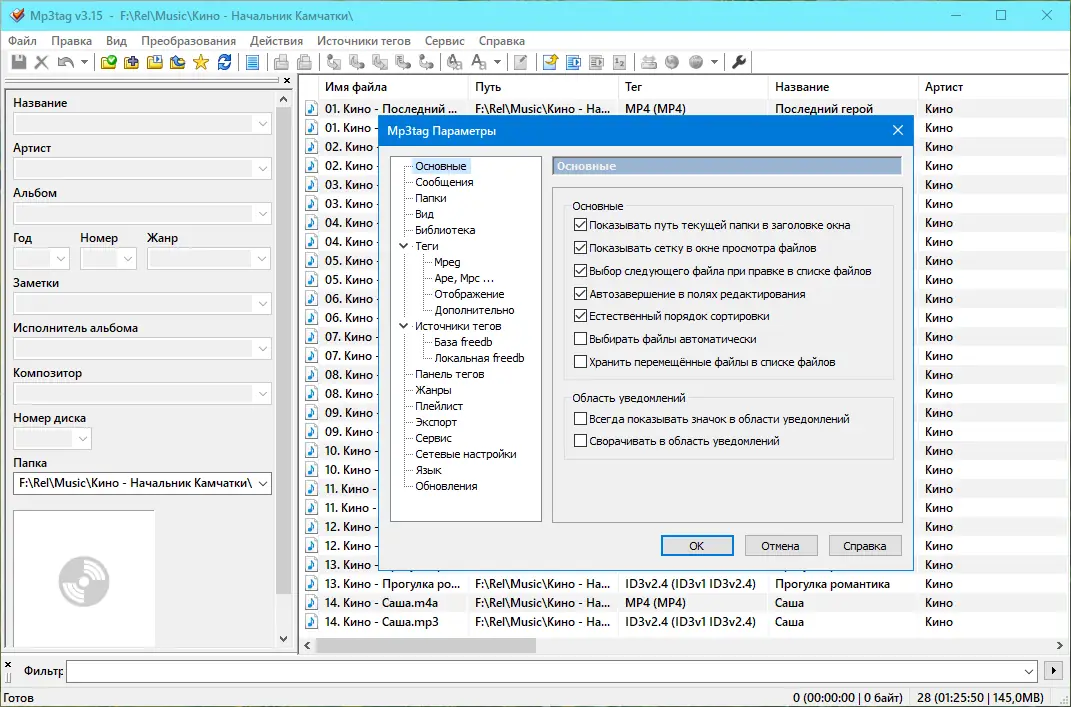
Task: Open the Папка path dropdown
Action: click(x=262, y=484)
